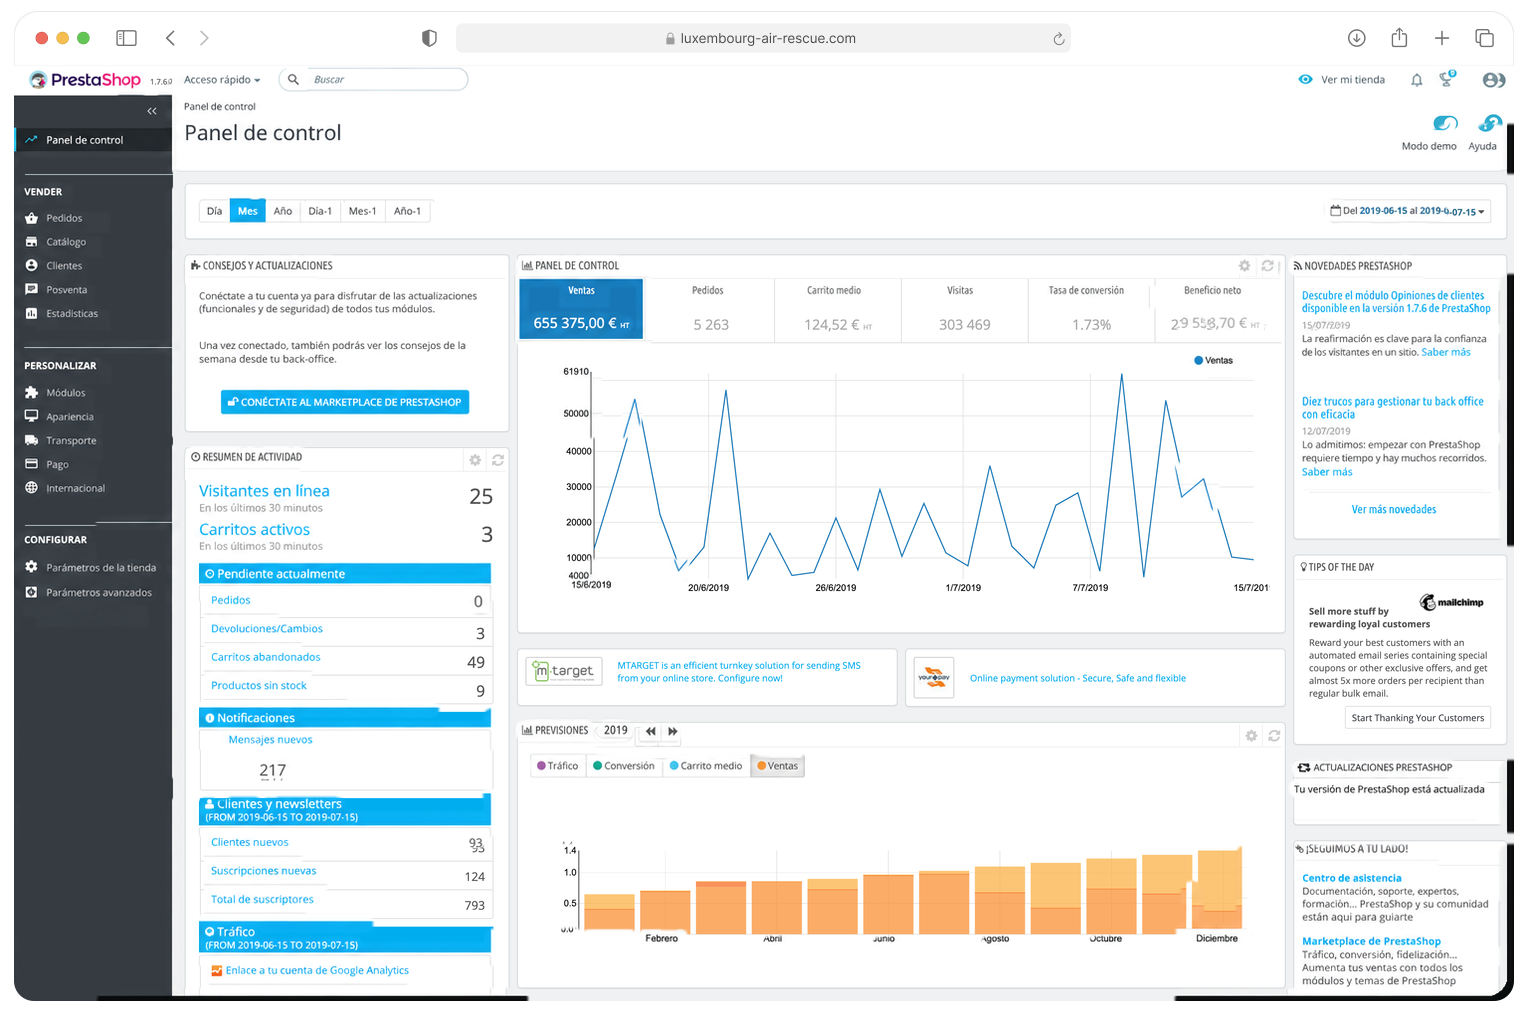Select the Día-1 period tab

(320, 211)
